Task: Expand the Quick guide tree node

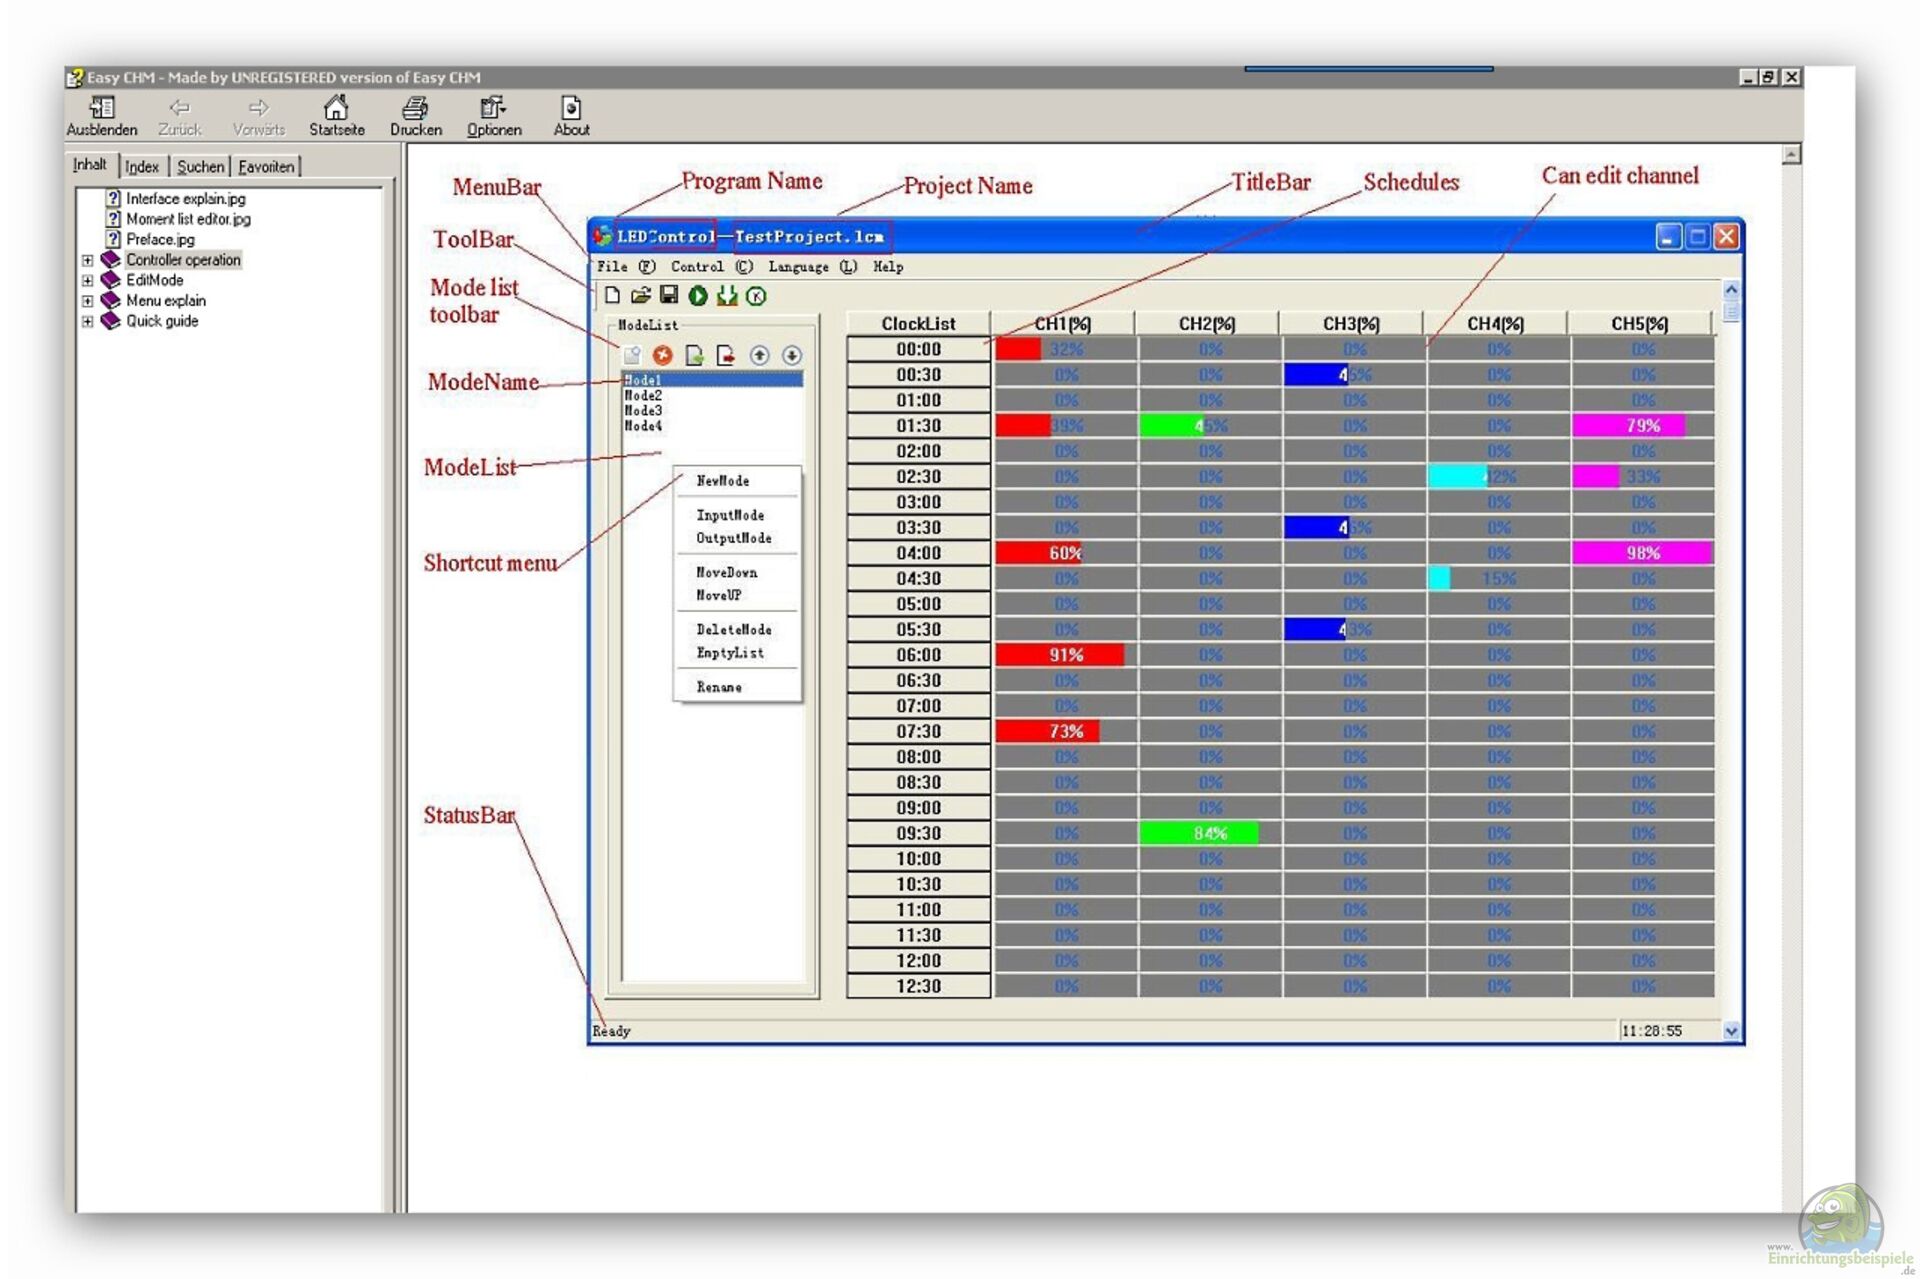Action: coord(88,322)
